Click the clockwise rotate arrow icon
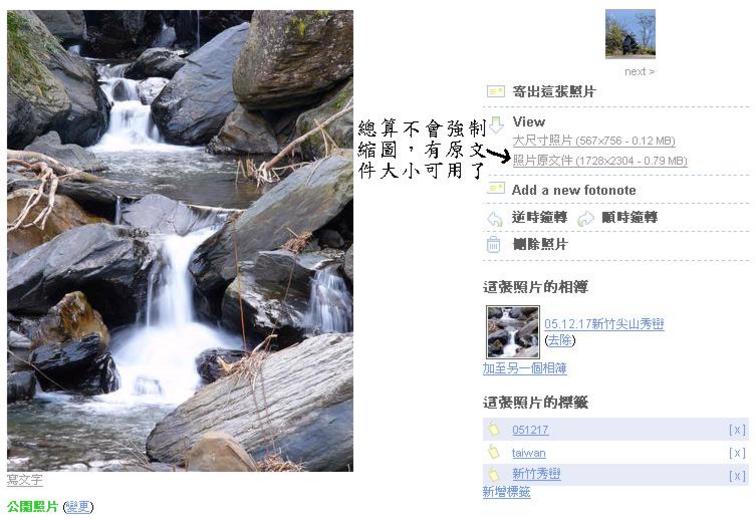 585,219
